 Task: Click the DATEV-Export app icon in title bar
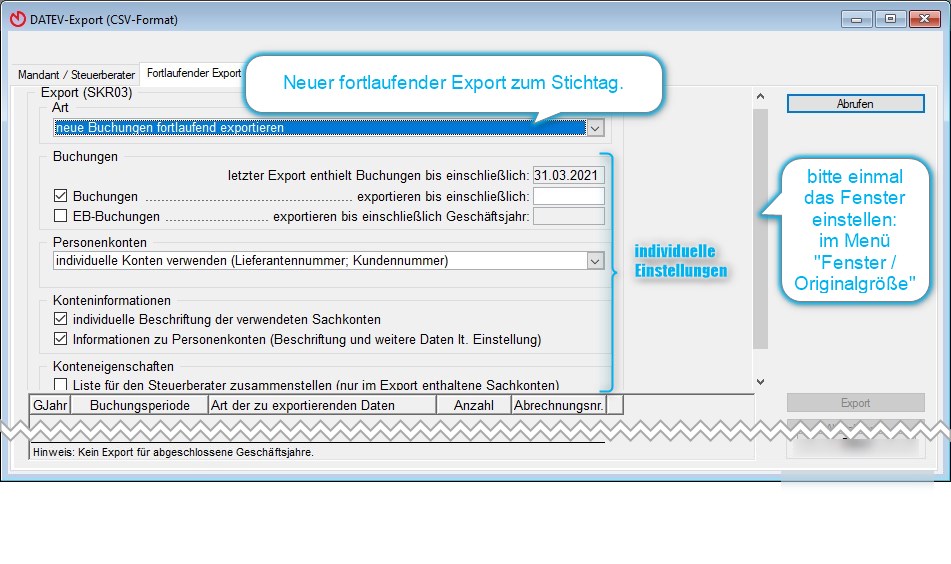coord(18,19)
